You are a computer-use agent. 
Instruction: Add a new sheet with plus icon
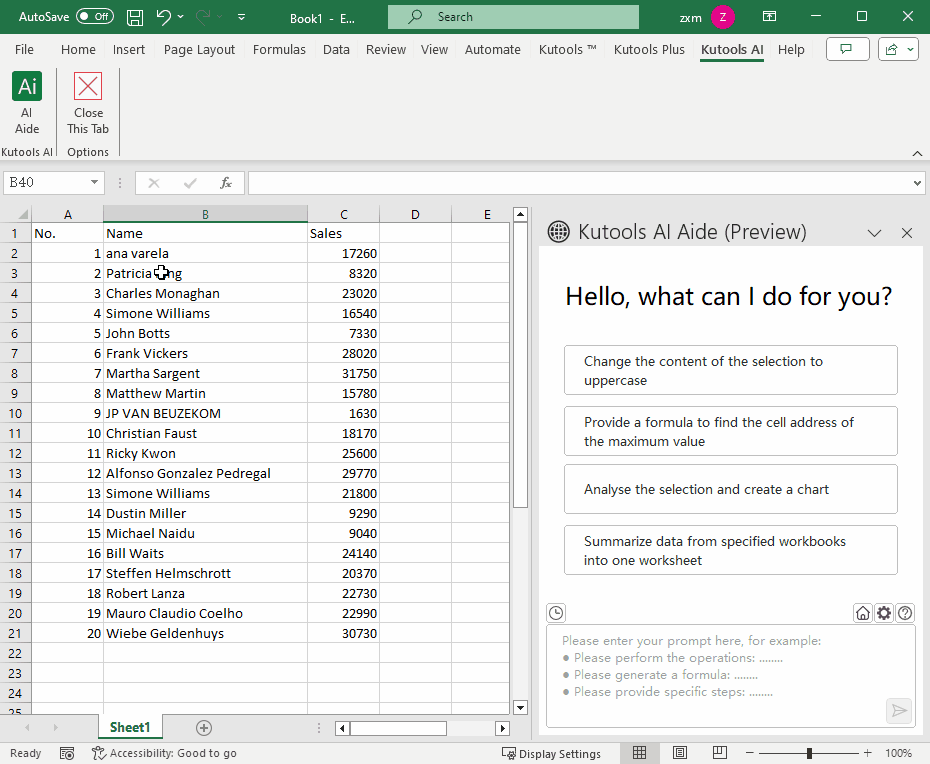click(x=203, y=728)
